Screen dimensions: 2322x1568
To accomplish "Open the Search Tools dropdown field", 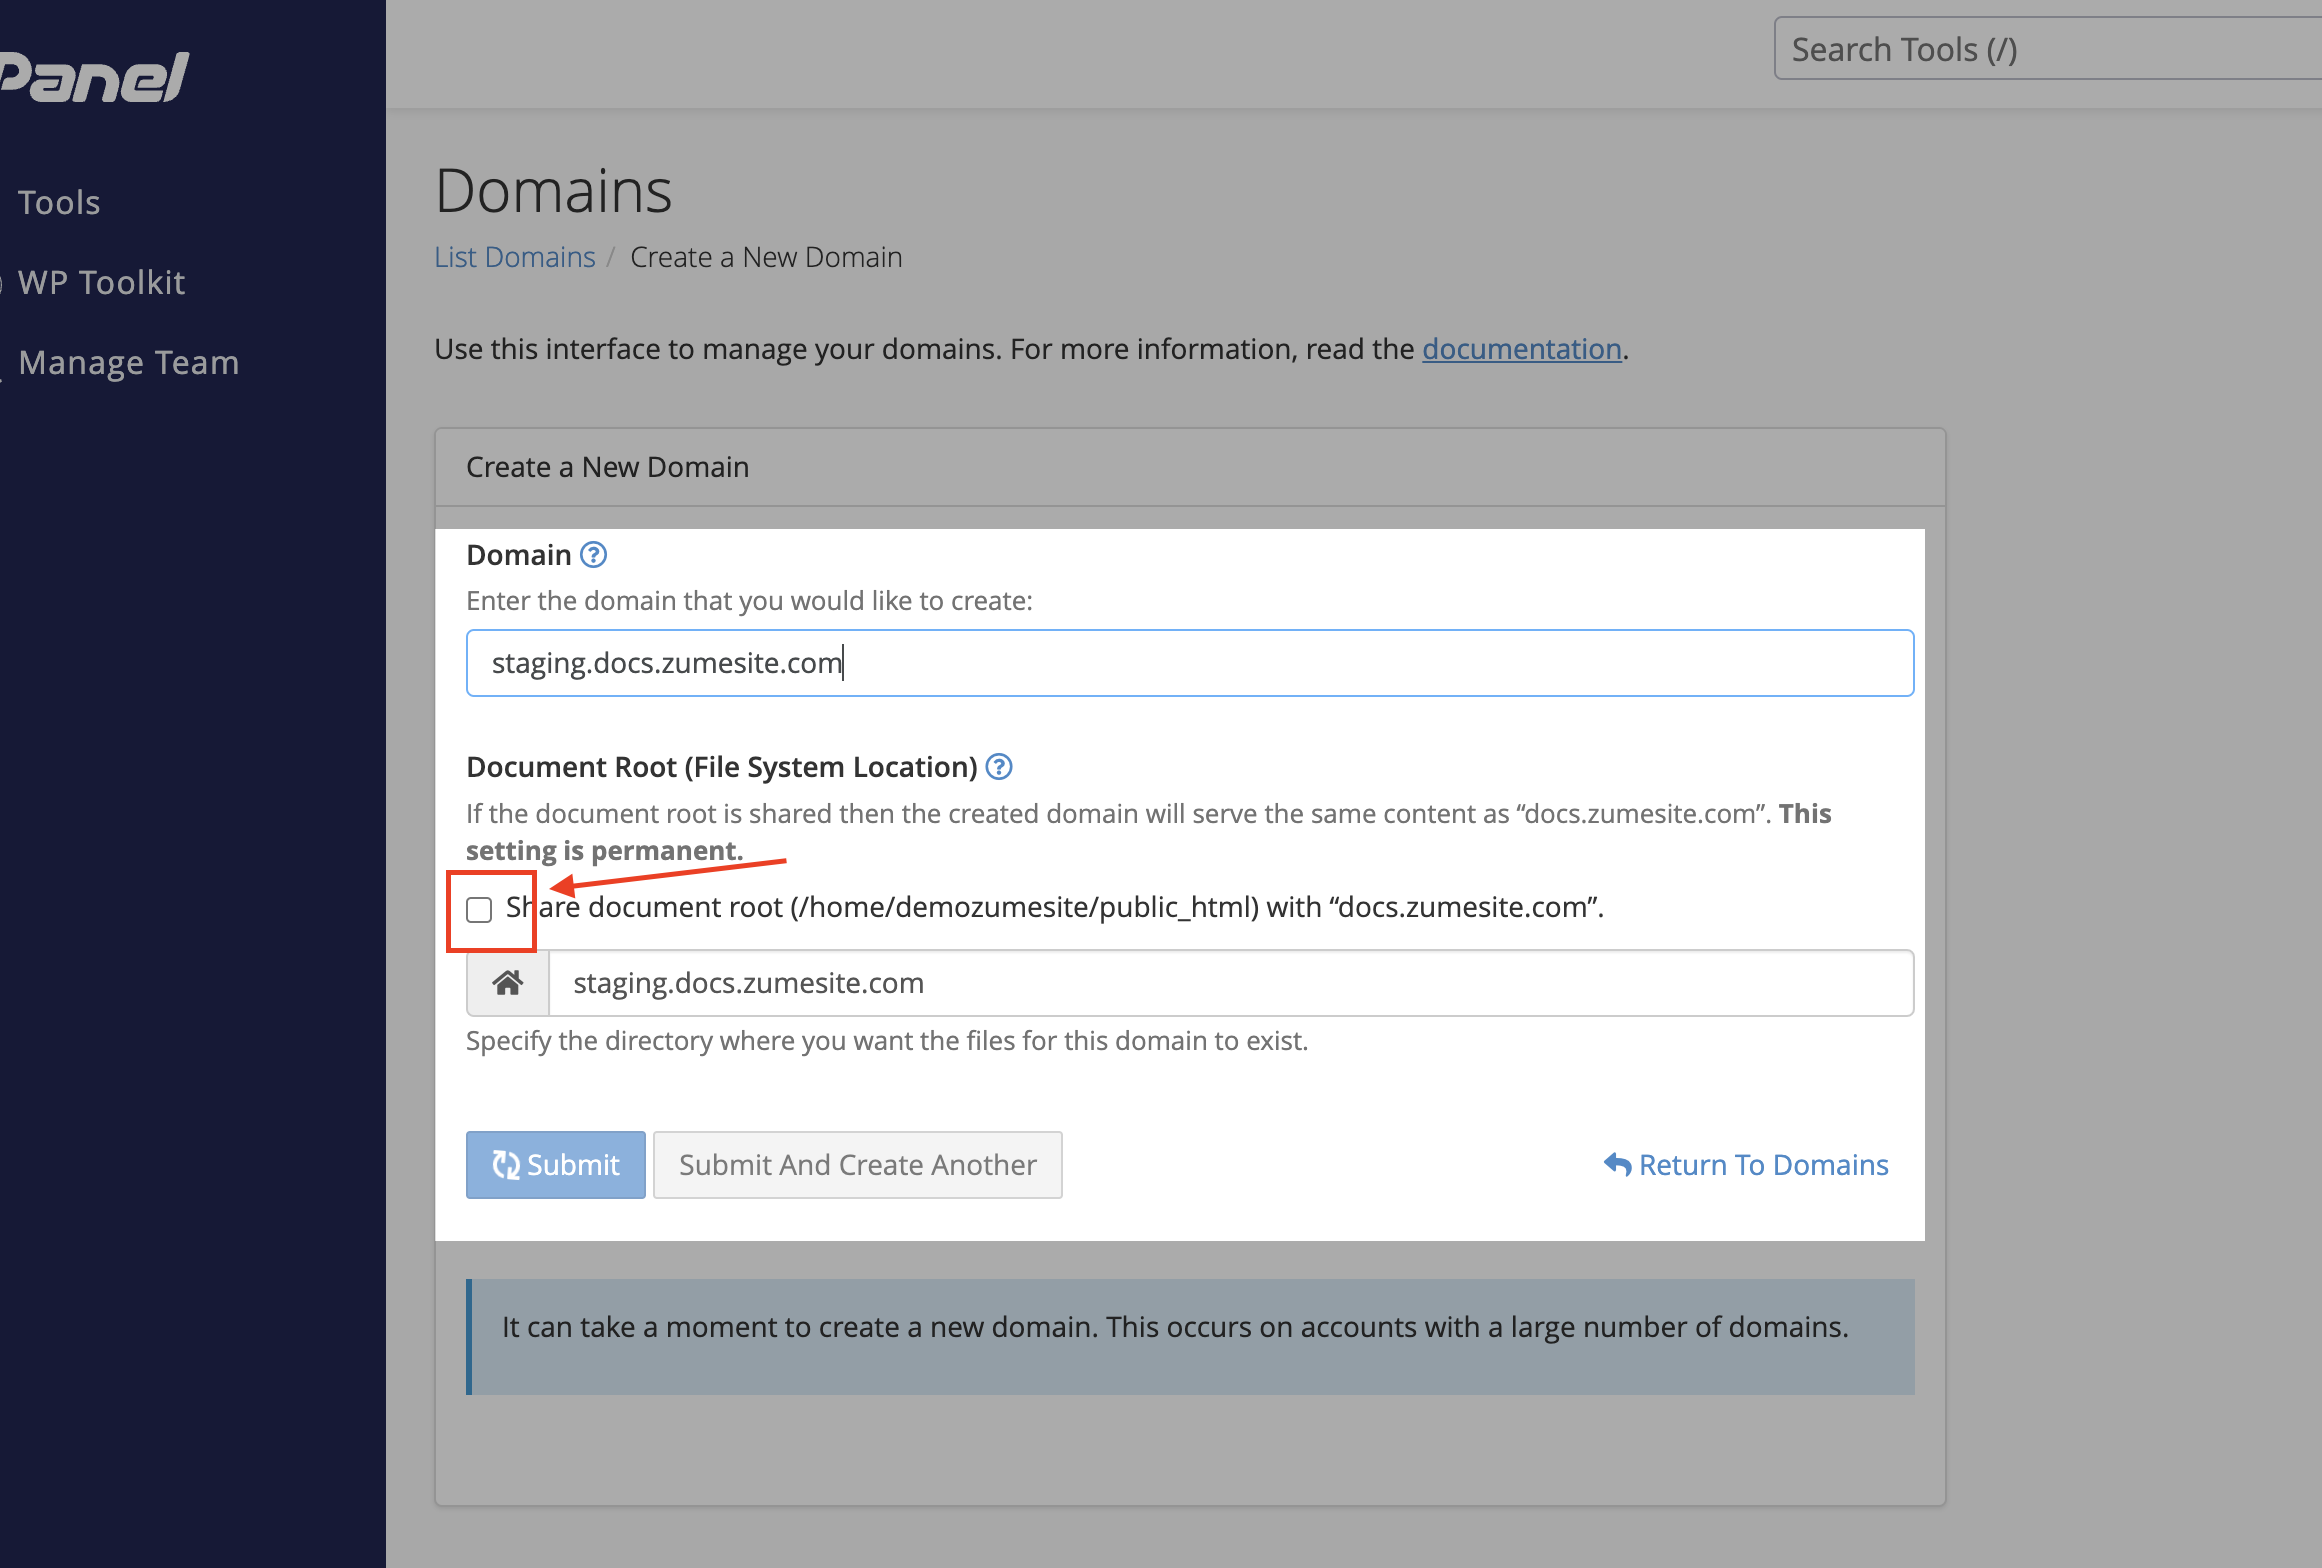I will coord(2047,49).
